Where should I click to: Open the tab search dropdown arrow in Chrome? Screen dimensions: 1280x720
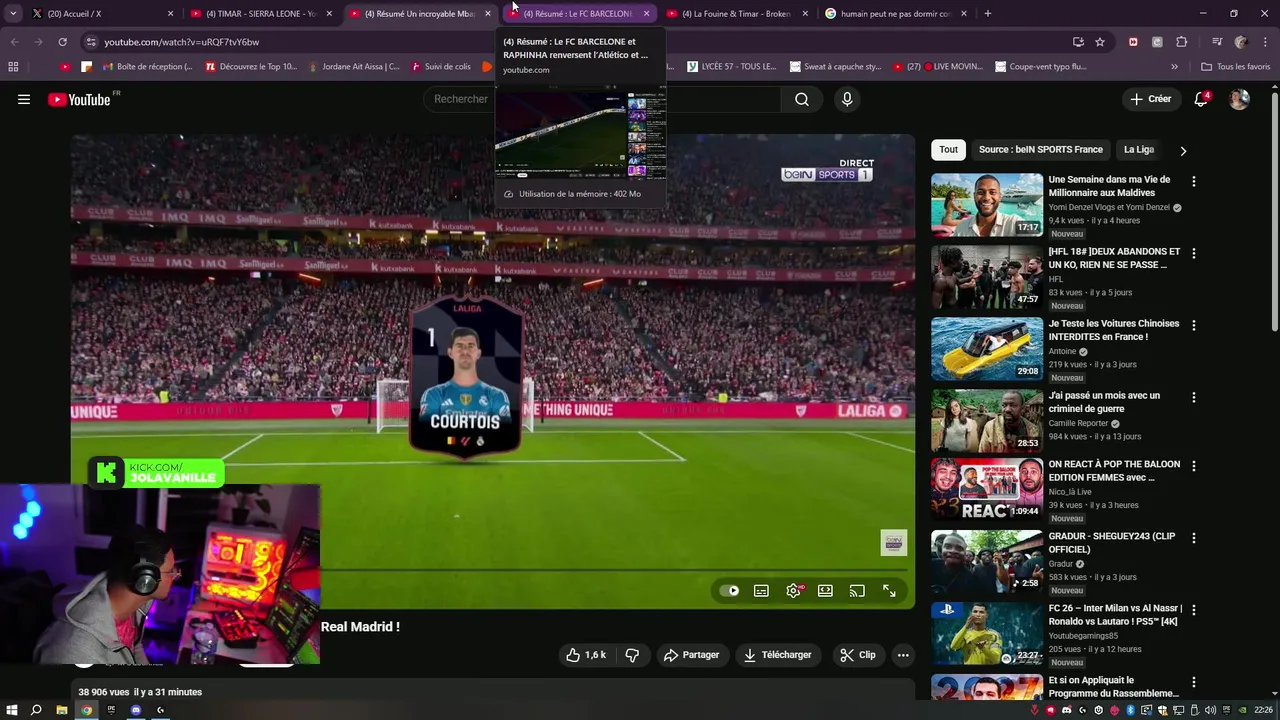[13, 14]
